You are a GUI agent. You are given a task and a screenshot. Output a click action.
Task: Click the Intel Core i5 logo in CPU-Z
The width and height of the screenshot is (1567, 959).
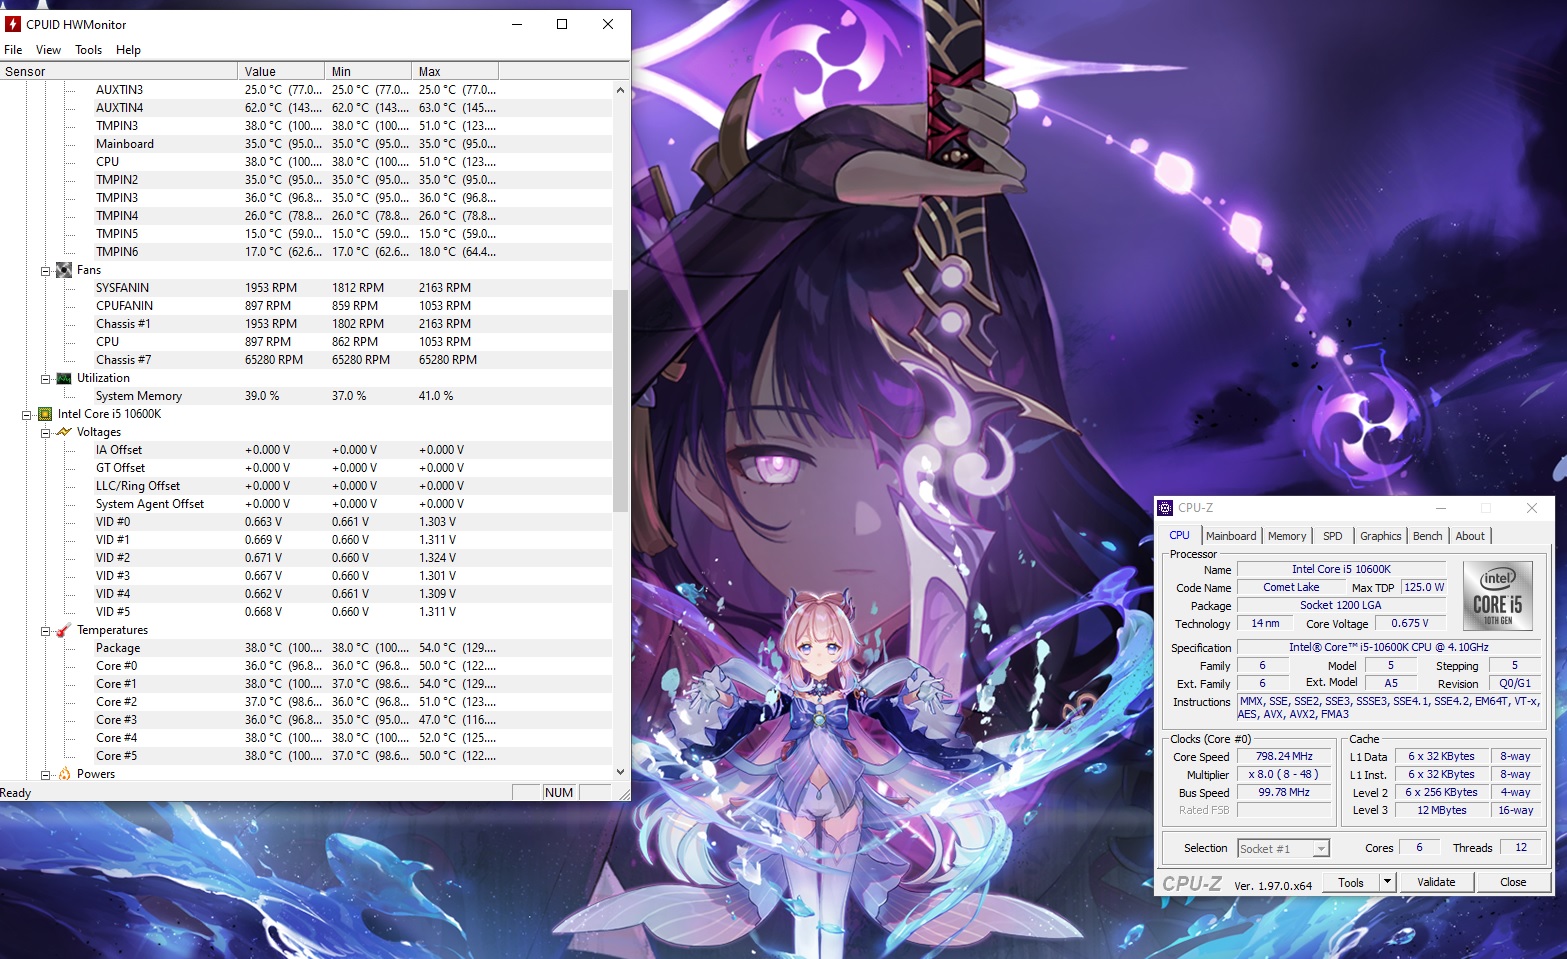point(1497,595)
